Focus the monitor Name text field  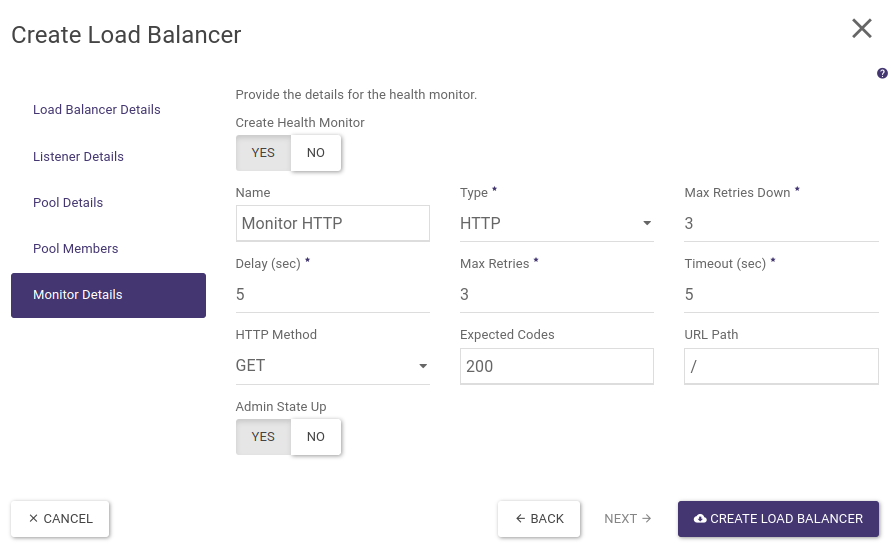pos(333,224)
